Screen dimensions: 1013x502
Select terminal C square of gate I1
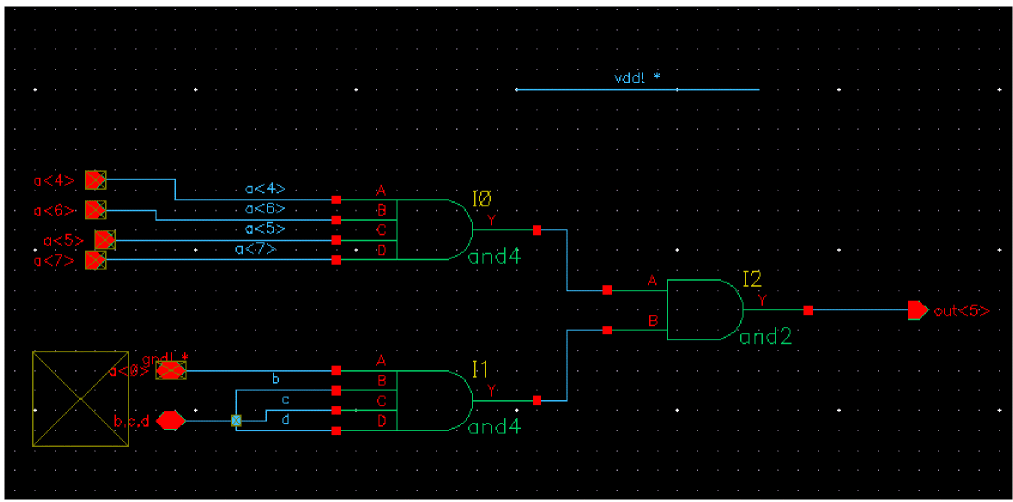(x=336, y=410)
